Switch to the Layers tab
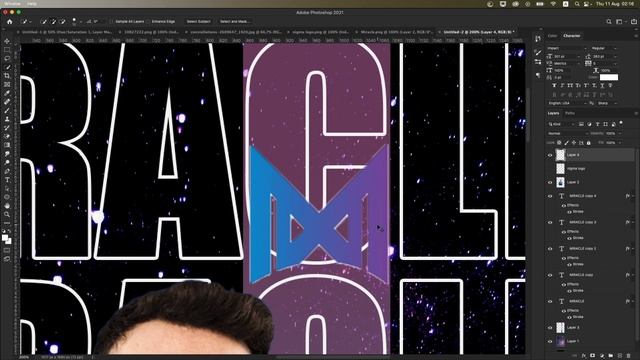The image size is (640, 360). (x=553, y=113)
